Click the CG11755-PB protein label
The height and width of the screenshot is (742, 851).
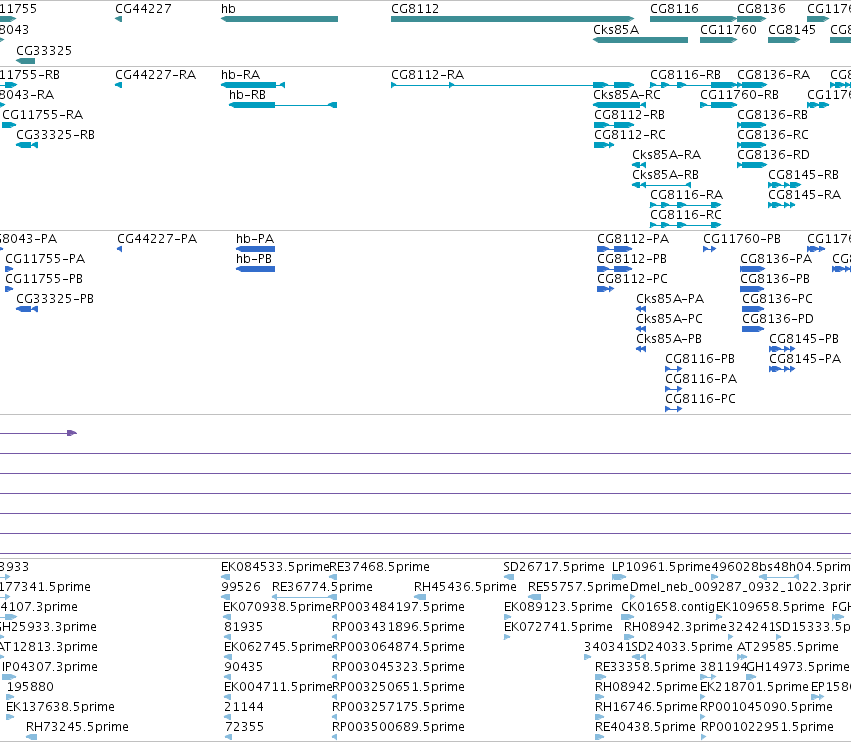coord(44,279)
